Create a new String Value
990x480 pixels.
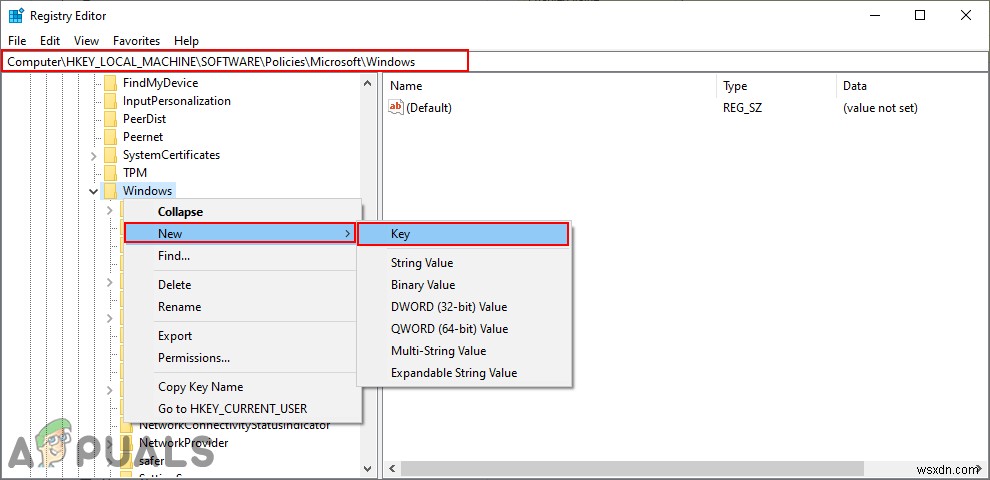tap(463, 263)
